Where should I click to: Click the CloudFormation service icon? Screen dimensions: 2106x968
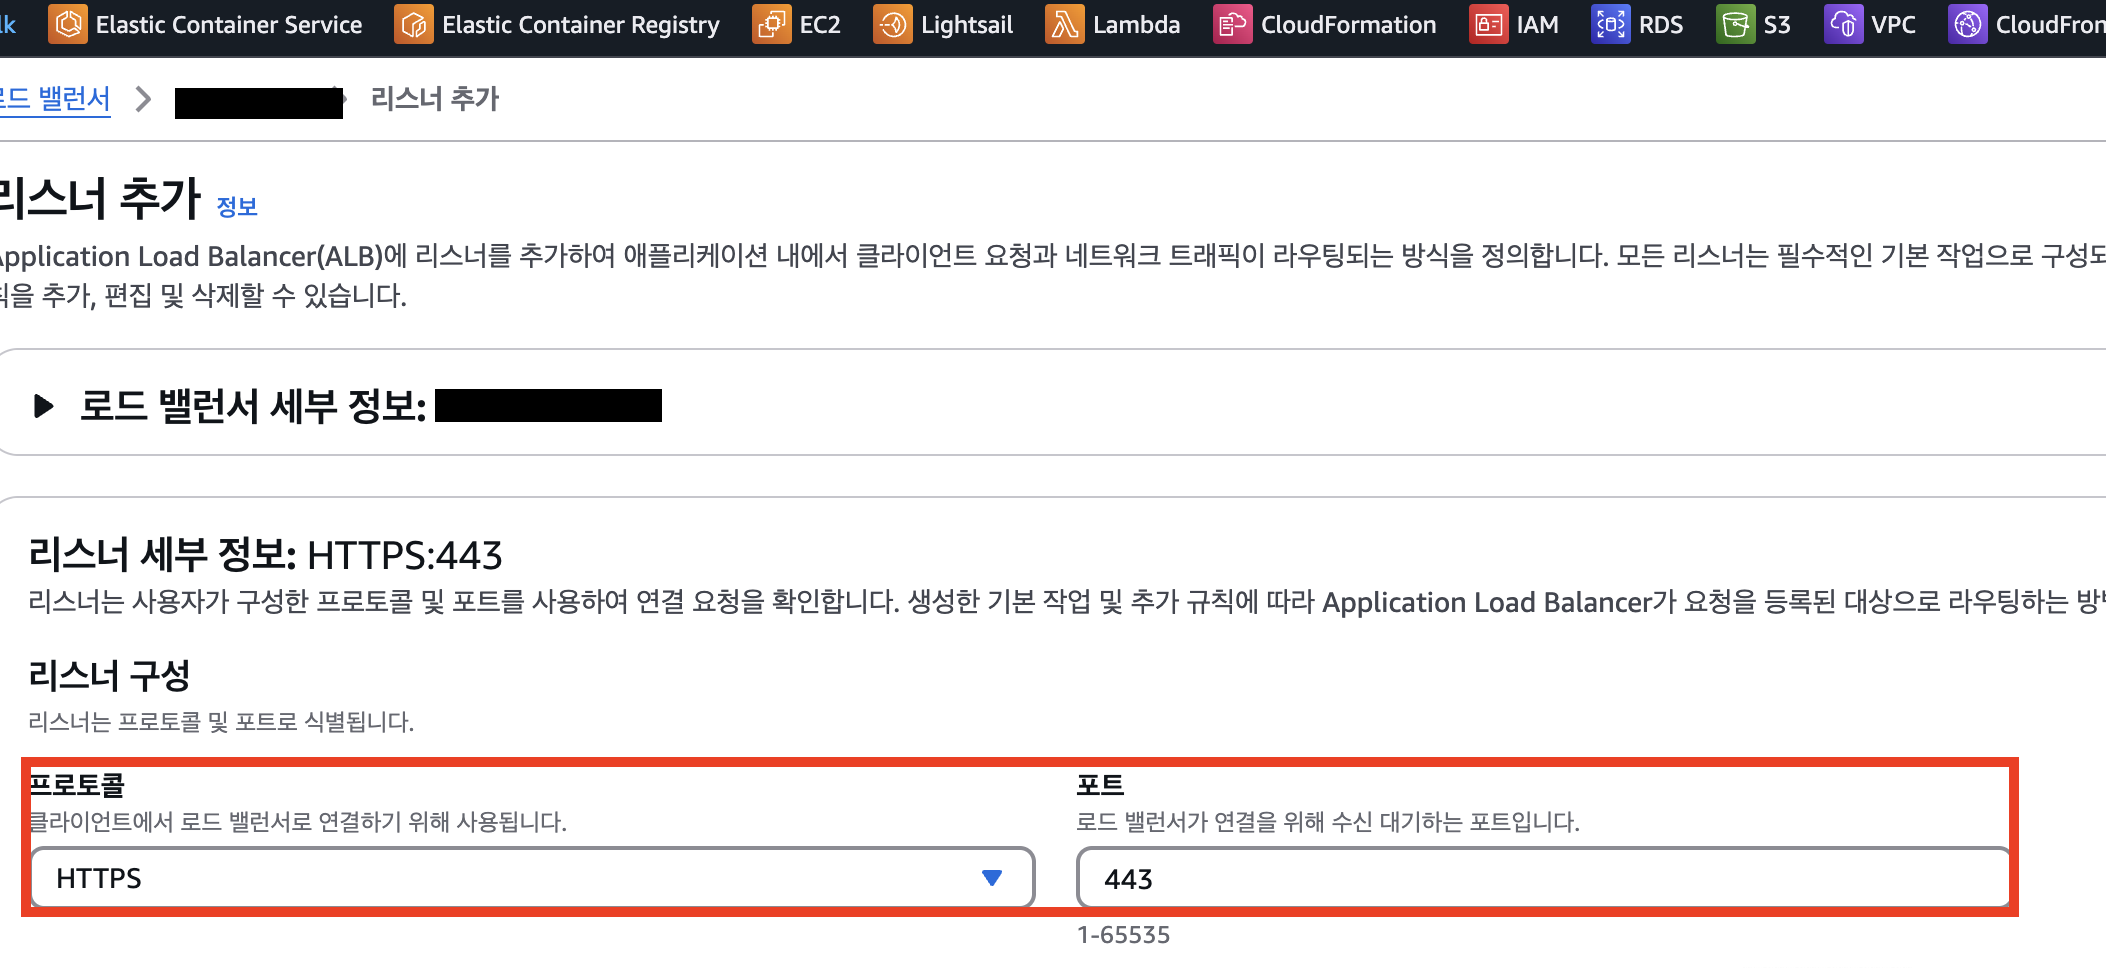tap(1233, 24)
